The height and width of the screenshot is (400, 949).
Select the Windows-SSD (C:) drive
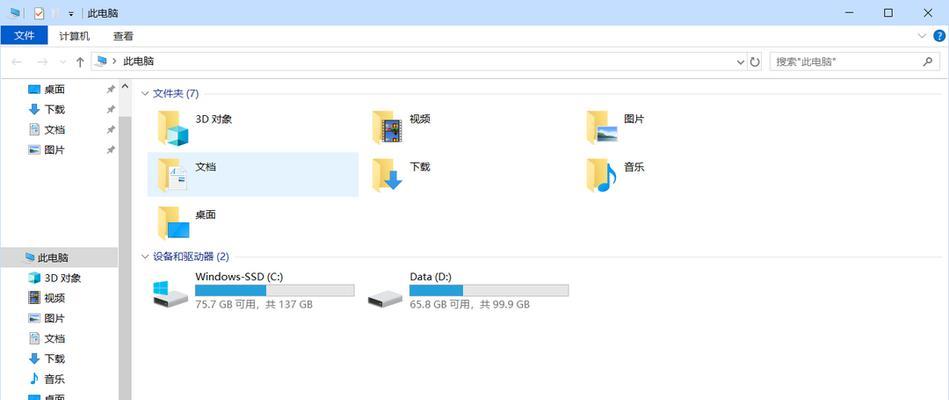pyautogui.click(x=254, y=290)
